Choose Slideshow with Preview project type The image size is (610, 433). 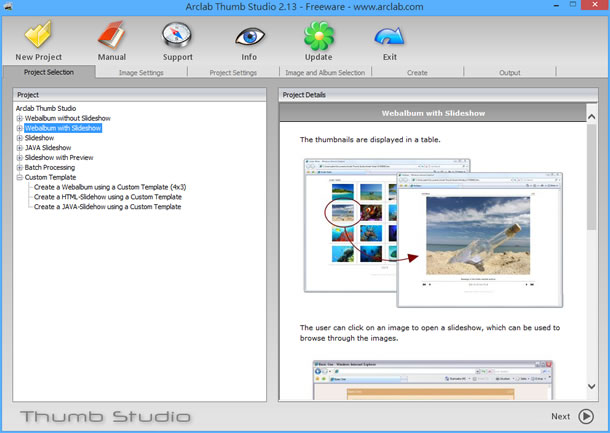click(x=62, y=157)
